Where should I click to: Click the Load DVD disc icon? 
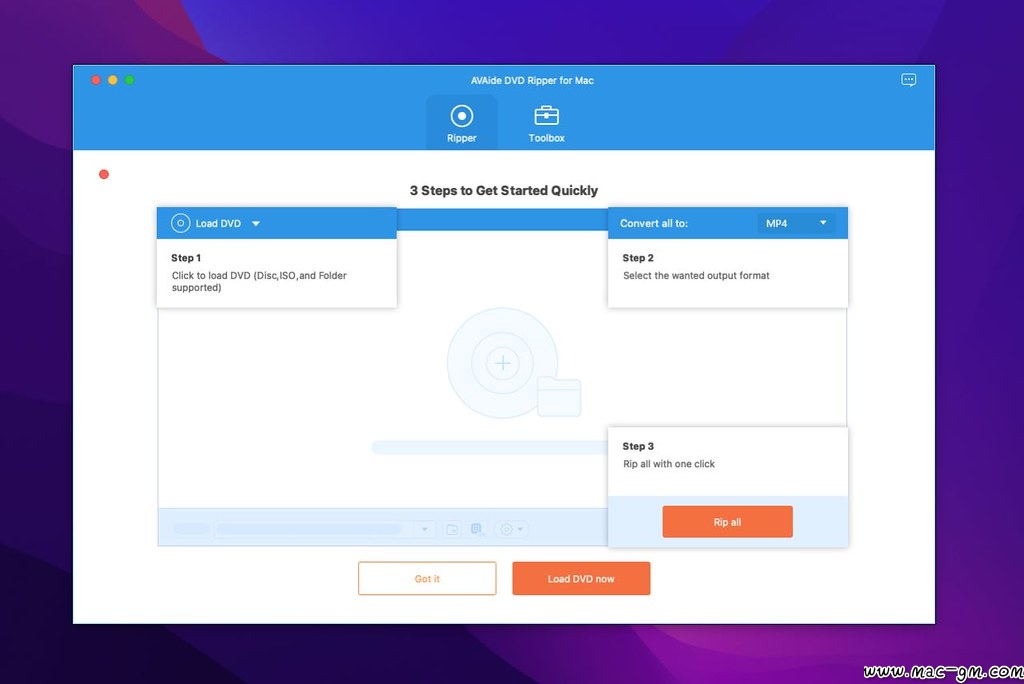pos(180,223)
